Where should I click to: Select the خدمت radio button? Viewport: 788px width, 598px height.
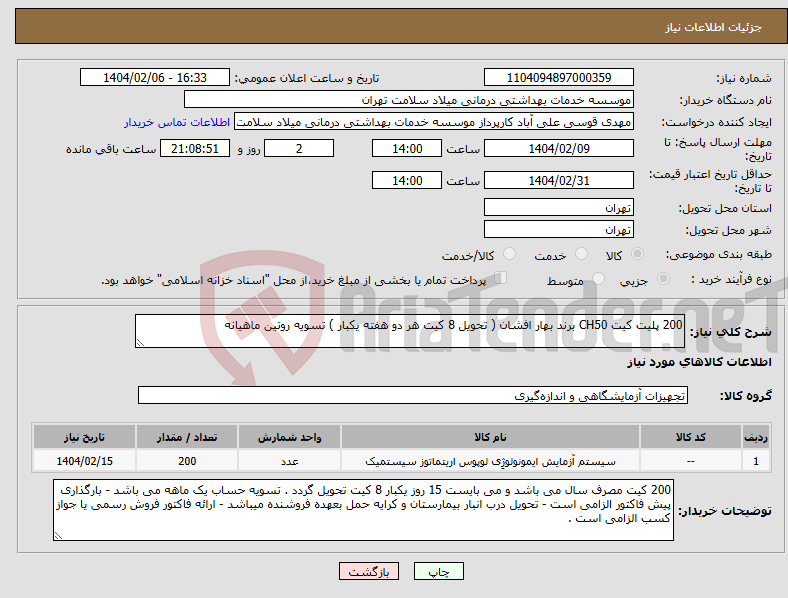581,254
